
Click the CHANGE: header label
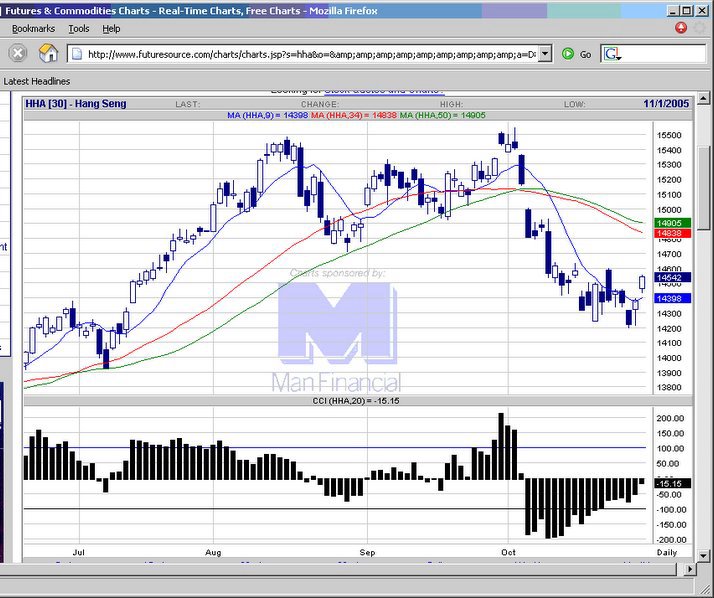coord(320,104)
